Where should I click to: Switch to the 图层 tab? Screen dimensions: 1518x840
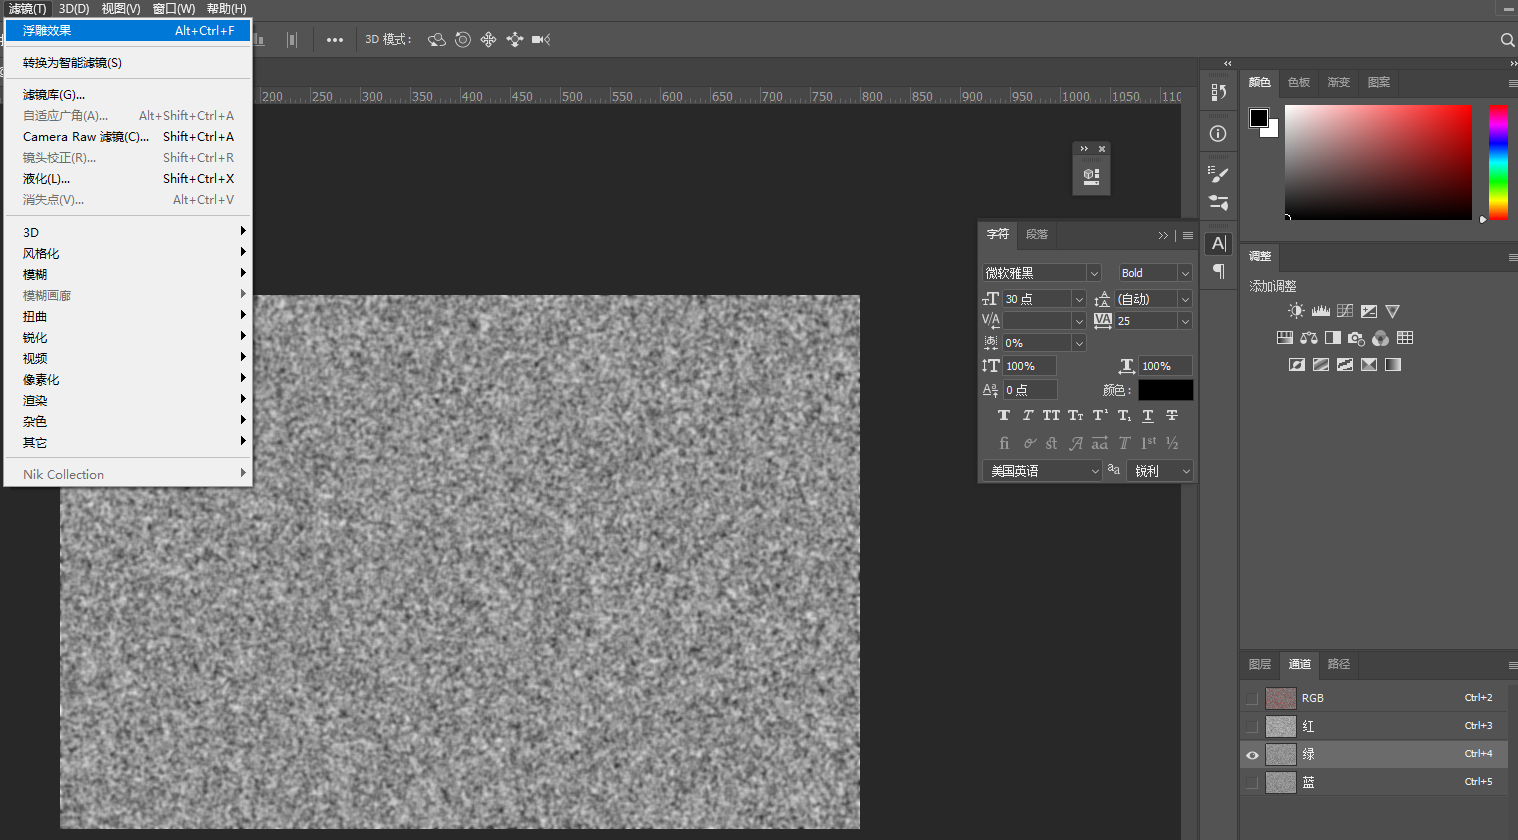(x=1260, y=664)
